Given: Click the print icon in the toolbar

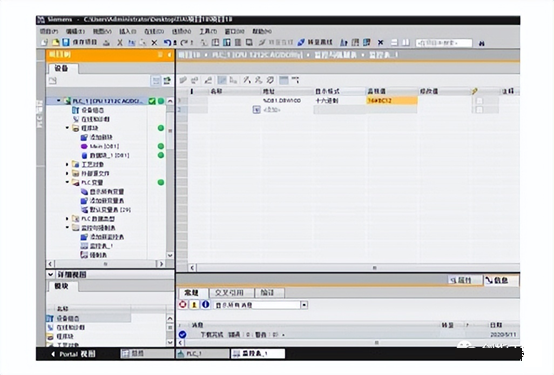Looking at the screenshot, I should click(x=106, y=43).
